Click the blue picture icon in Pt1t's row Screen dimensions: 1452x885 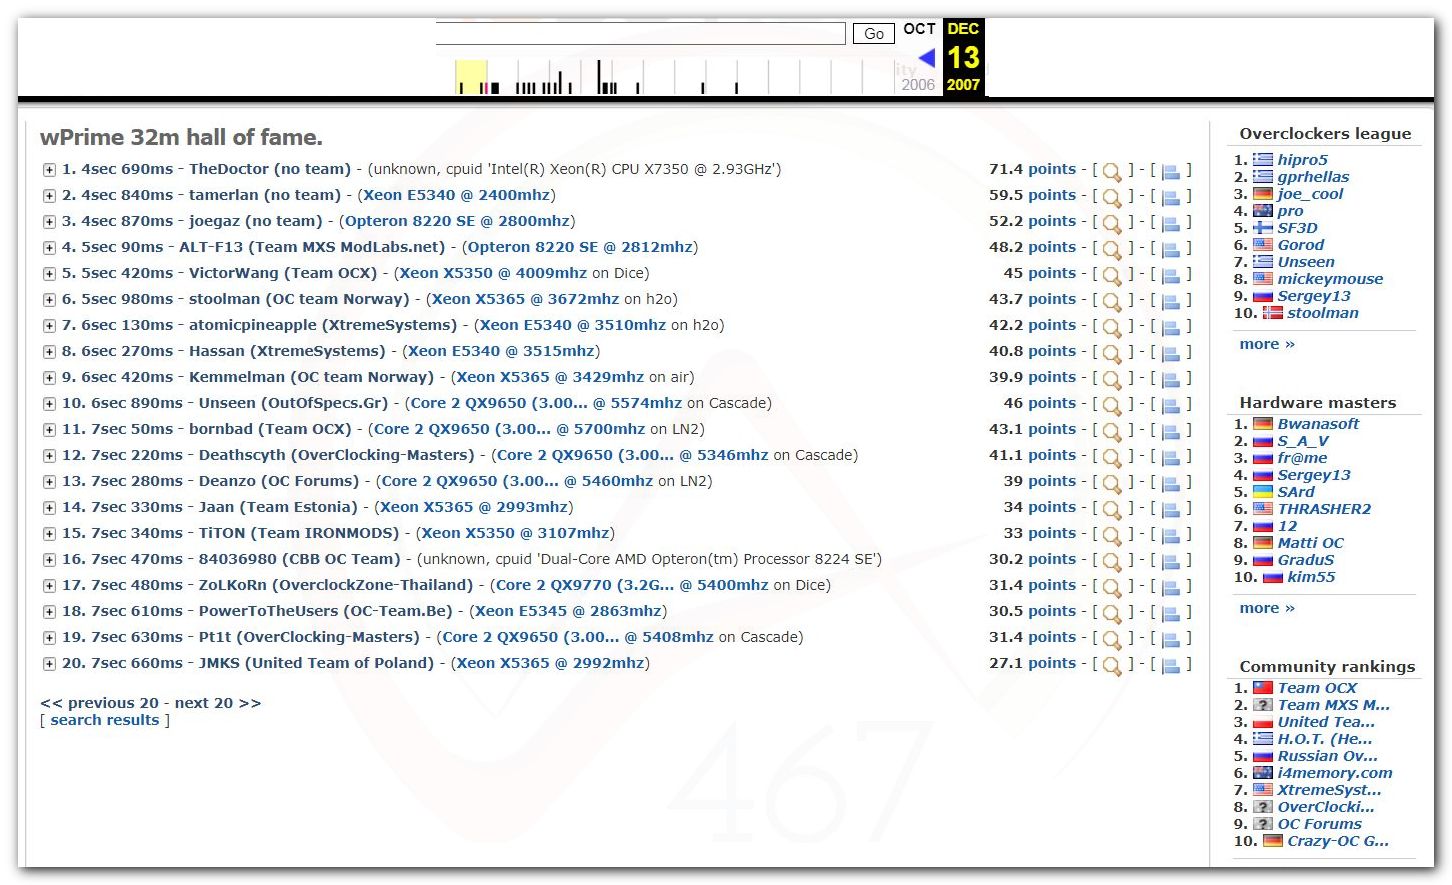click(1171, 639)
